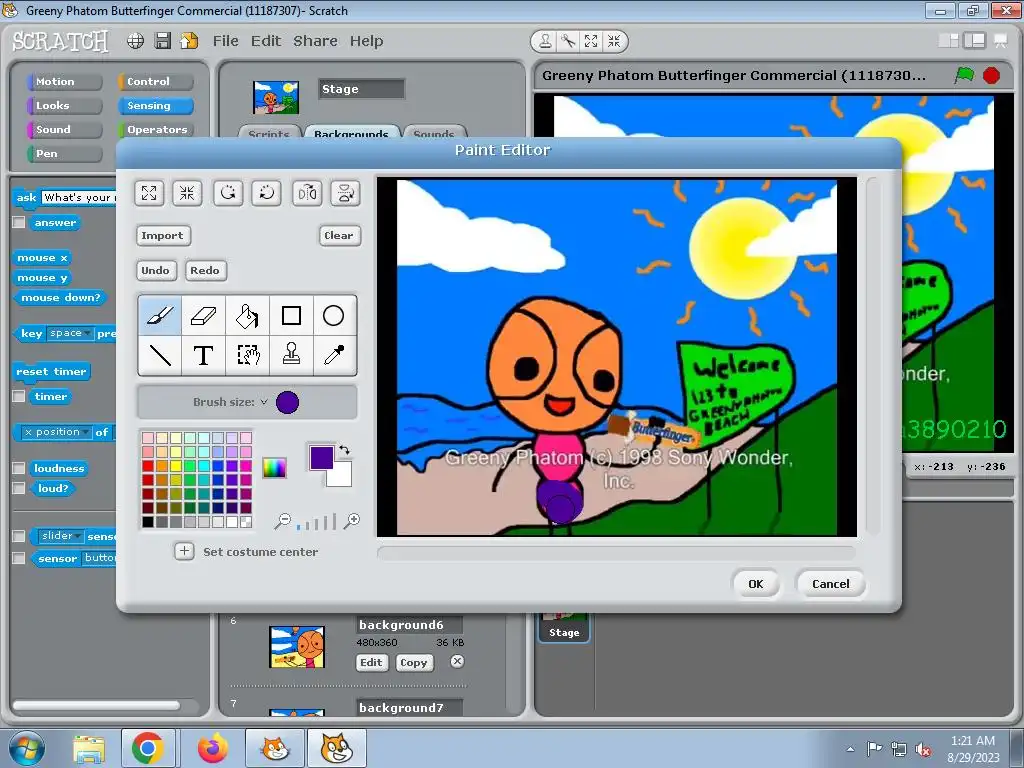Select the Ellipse tool
The width and height of the screenshot is (1024, 768).
pyautogui.click(x=334, y=315)
